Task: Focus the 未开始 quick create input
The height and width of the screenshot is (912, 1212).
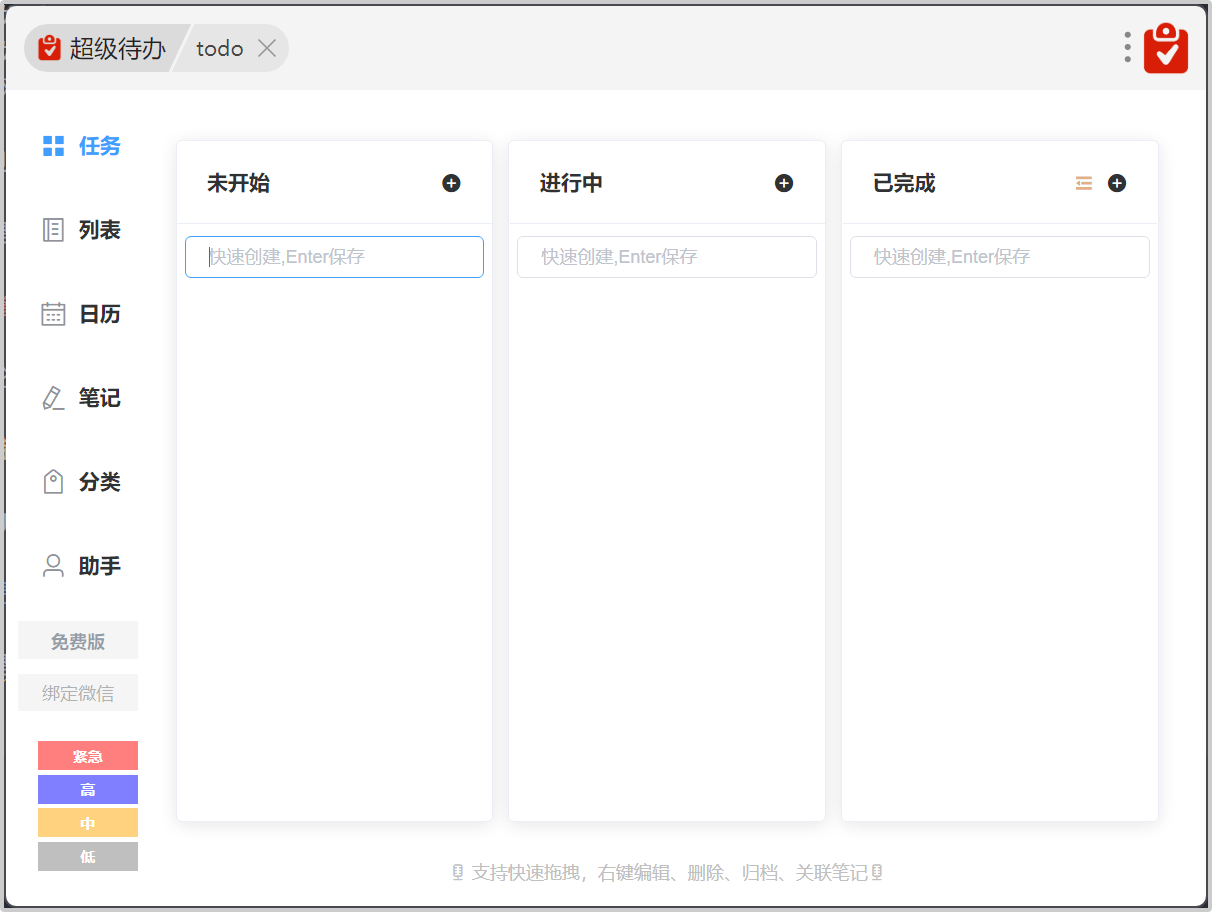Action: click(x=334, y=257)
